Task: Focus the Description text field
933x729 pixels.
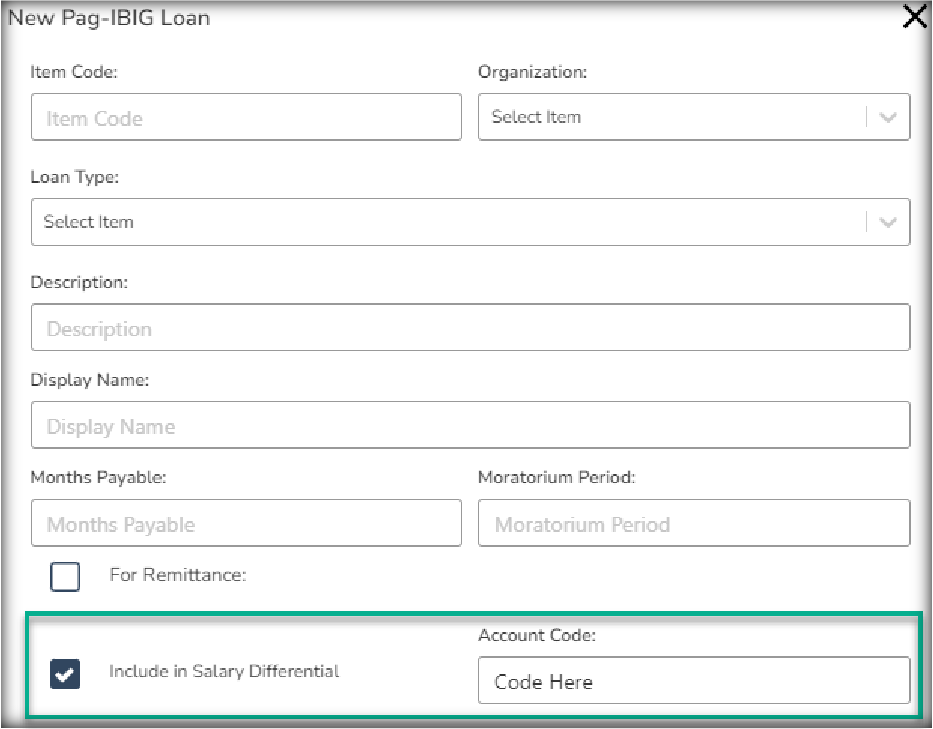Action: [x=470, y=328]
